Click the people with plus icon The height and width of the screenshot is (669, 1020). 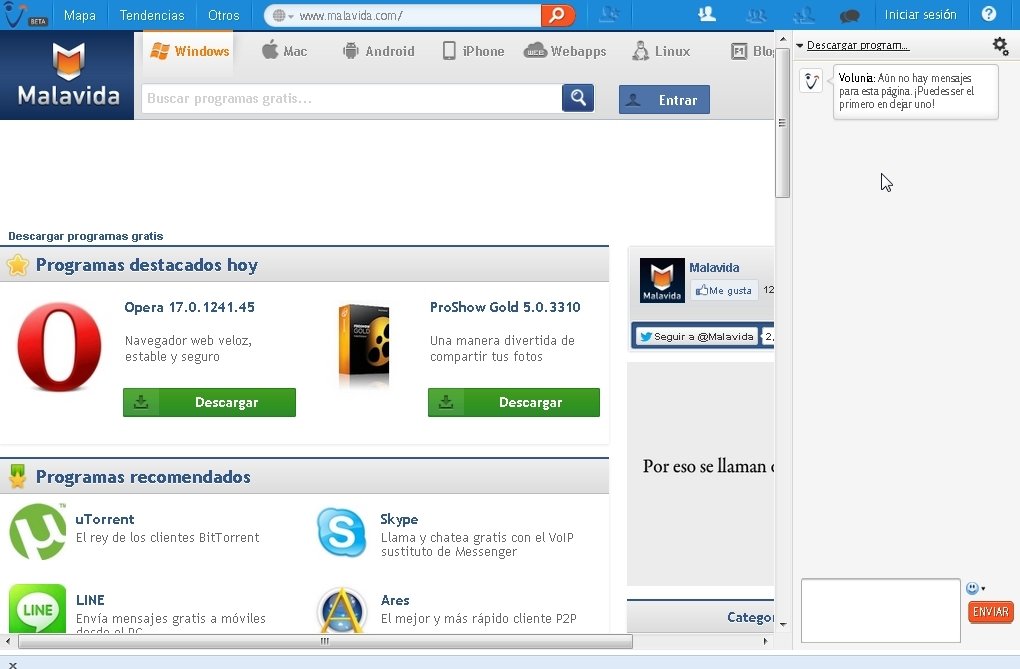coord(804,15)
